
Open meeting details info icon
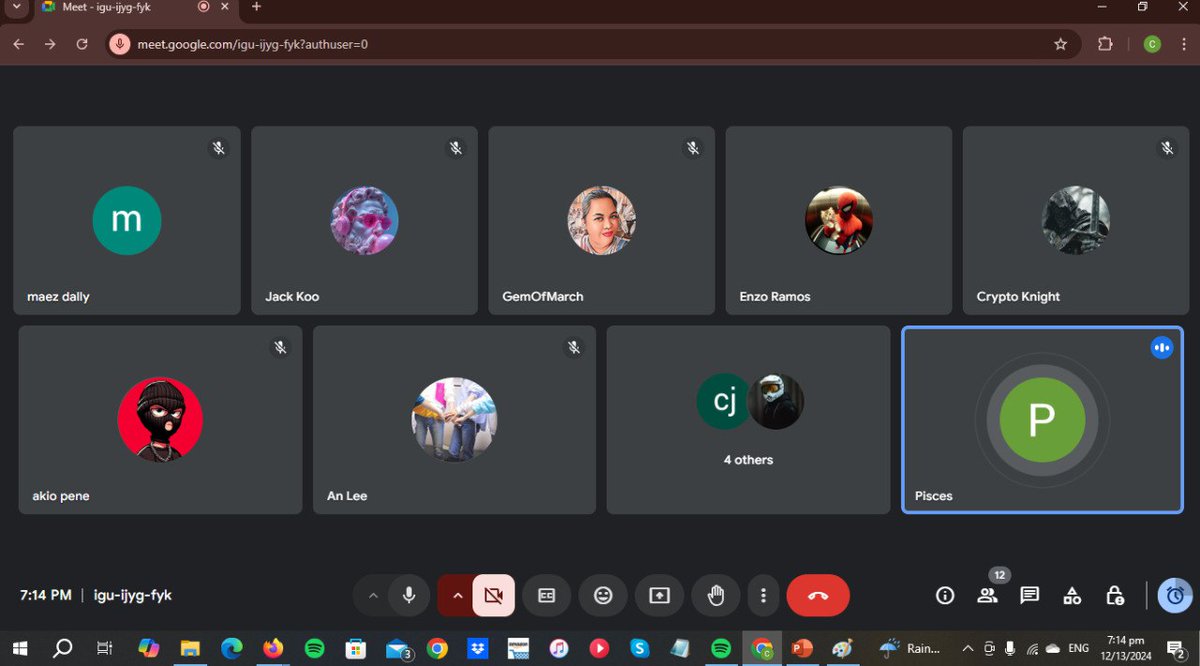(945, 595)
